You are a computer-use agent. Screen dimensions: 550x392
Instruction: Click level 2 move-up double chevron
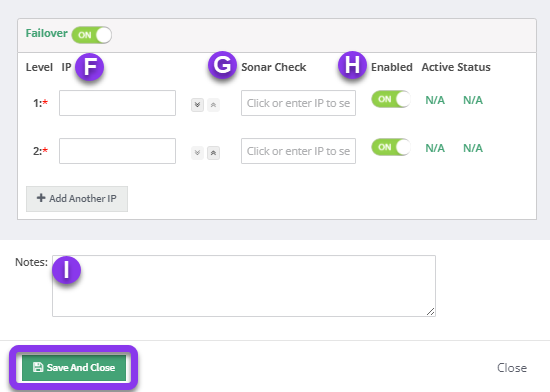click(x=213, y=153)
